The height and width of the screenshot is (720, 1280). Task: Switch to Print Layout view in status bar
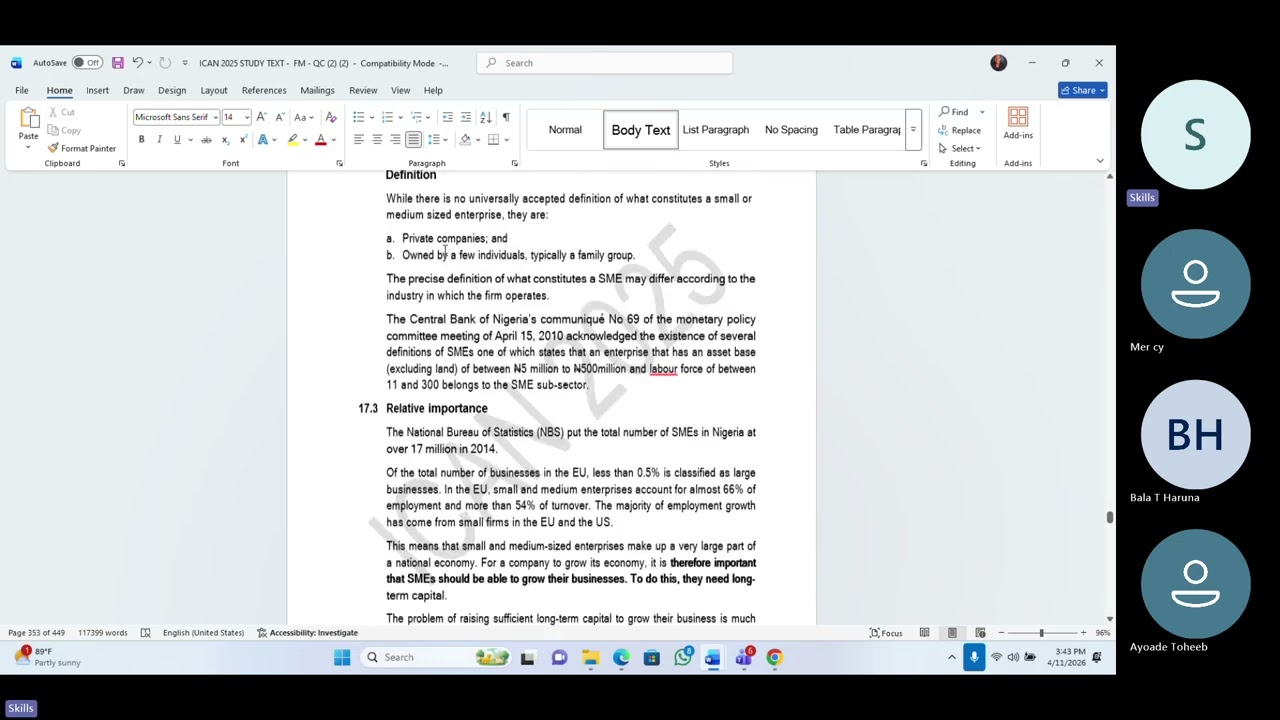[x=952, y=632]
